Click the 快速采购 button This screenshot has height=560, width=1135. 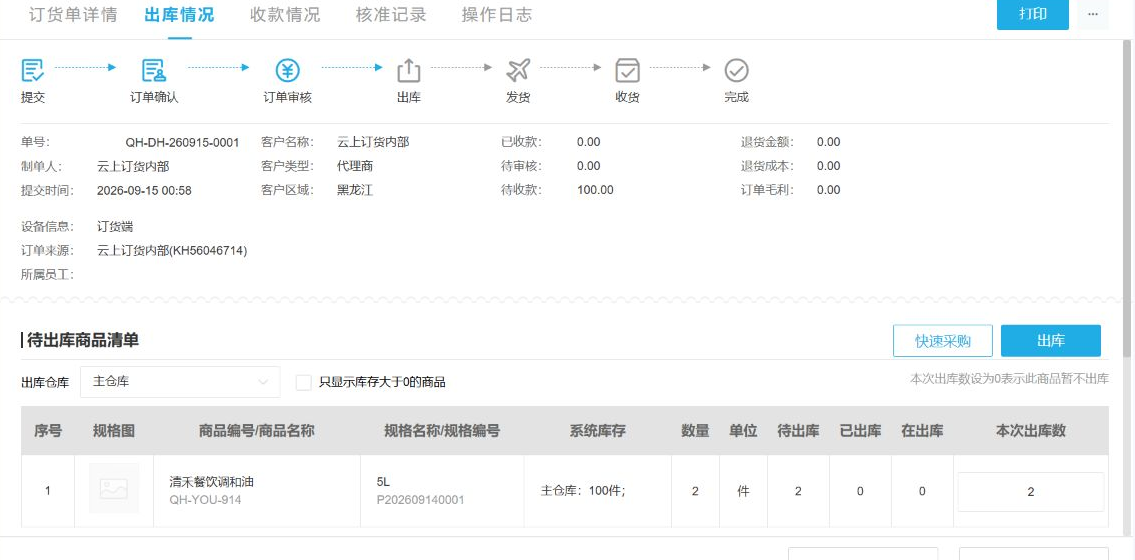pos(942,341)
